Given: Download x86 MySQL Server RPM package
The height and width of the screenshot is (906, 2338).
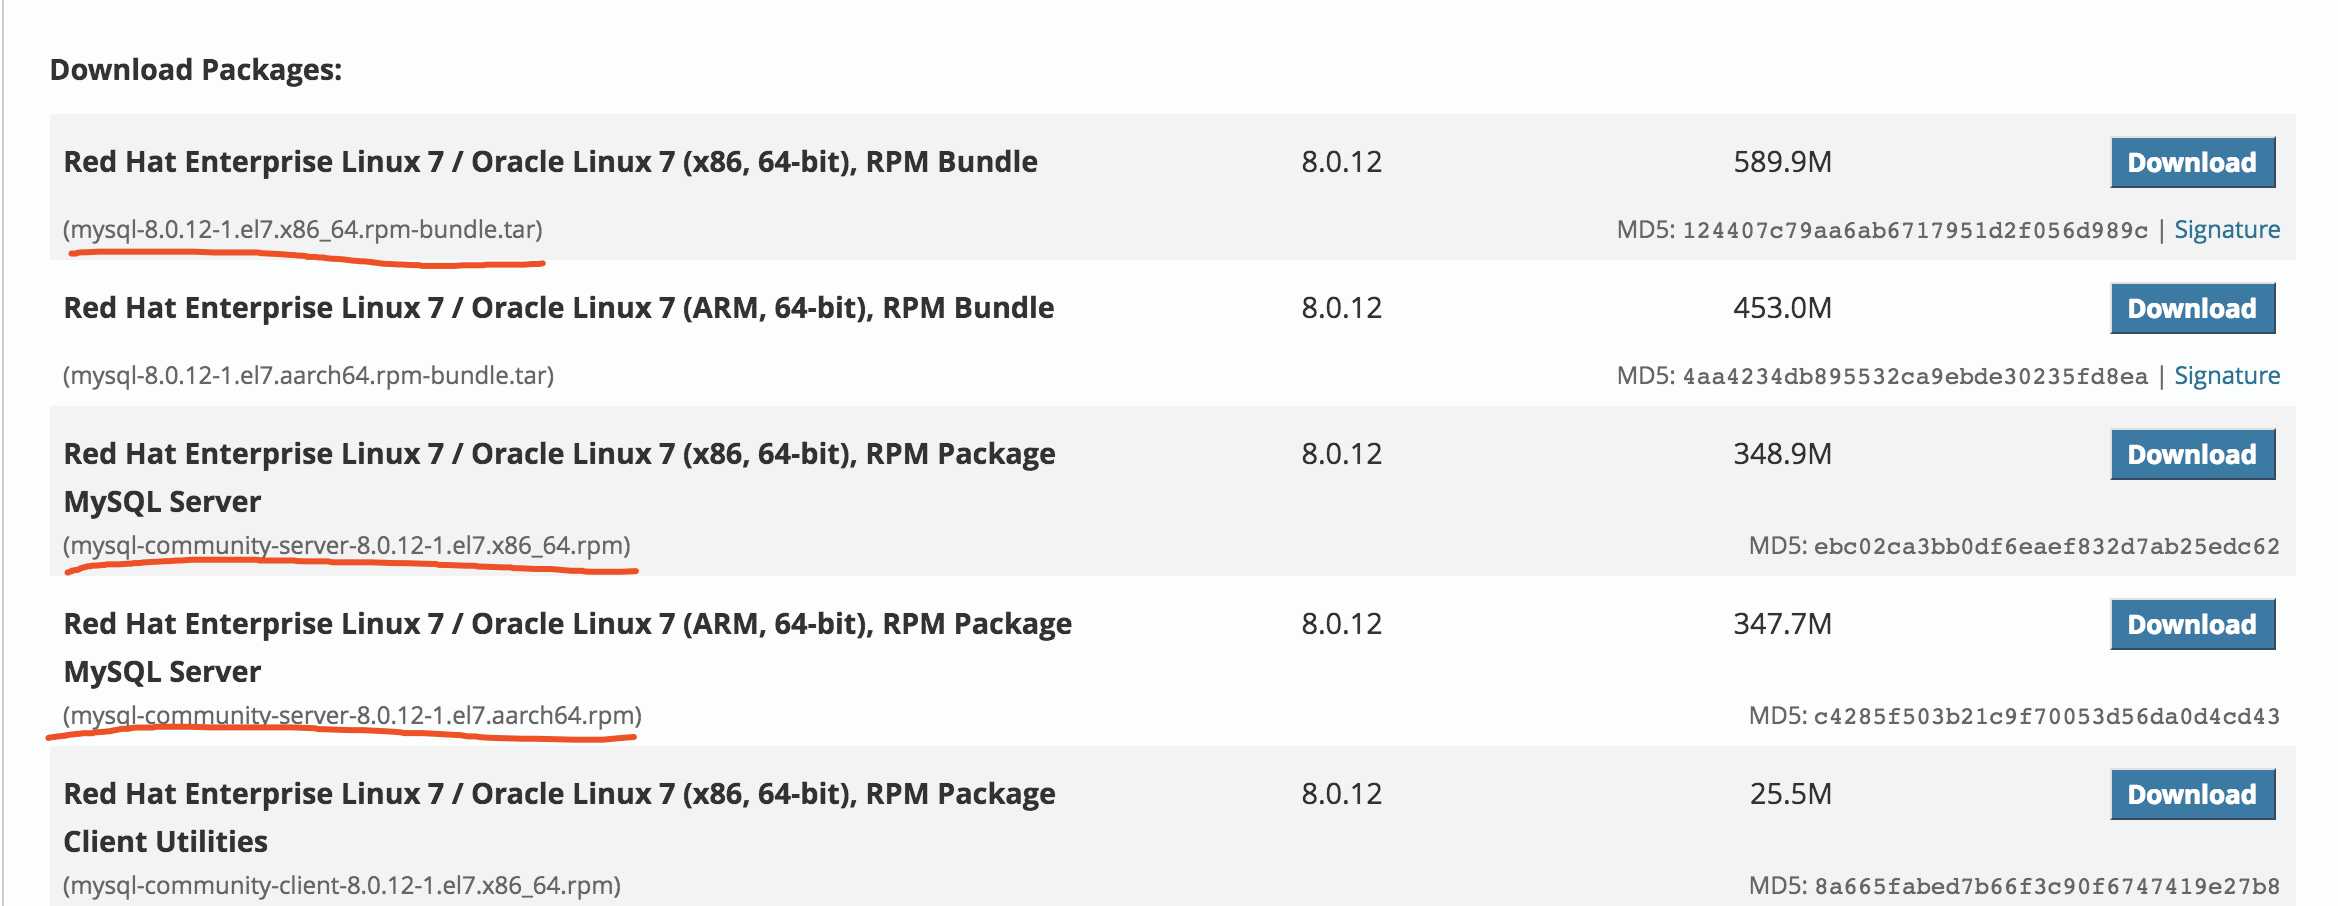Looking at the screenshot, I should (2192, 455).
